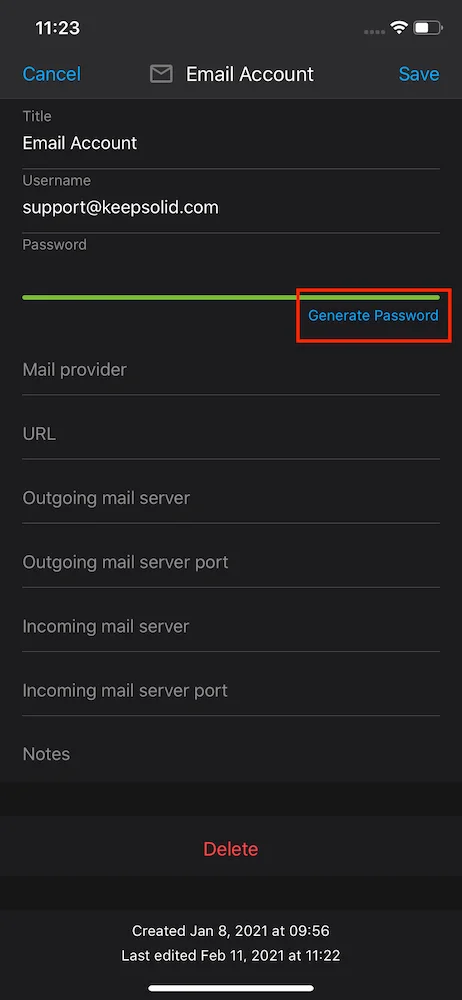Tap the Notes field

231,754
